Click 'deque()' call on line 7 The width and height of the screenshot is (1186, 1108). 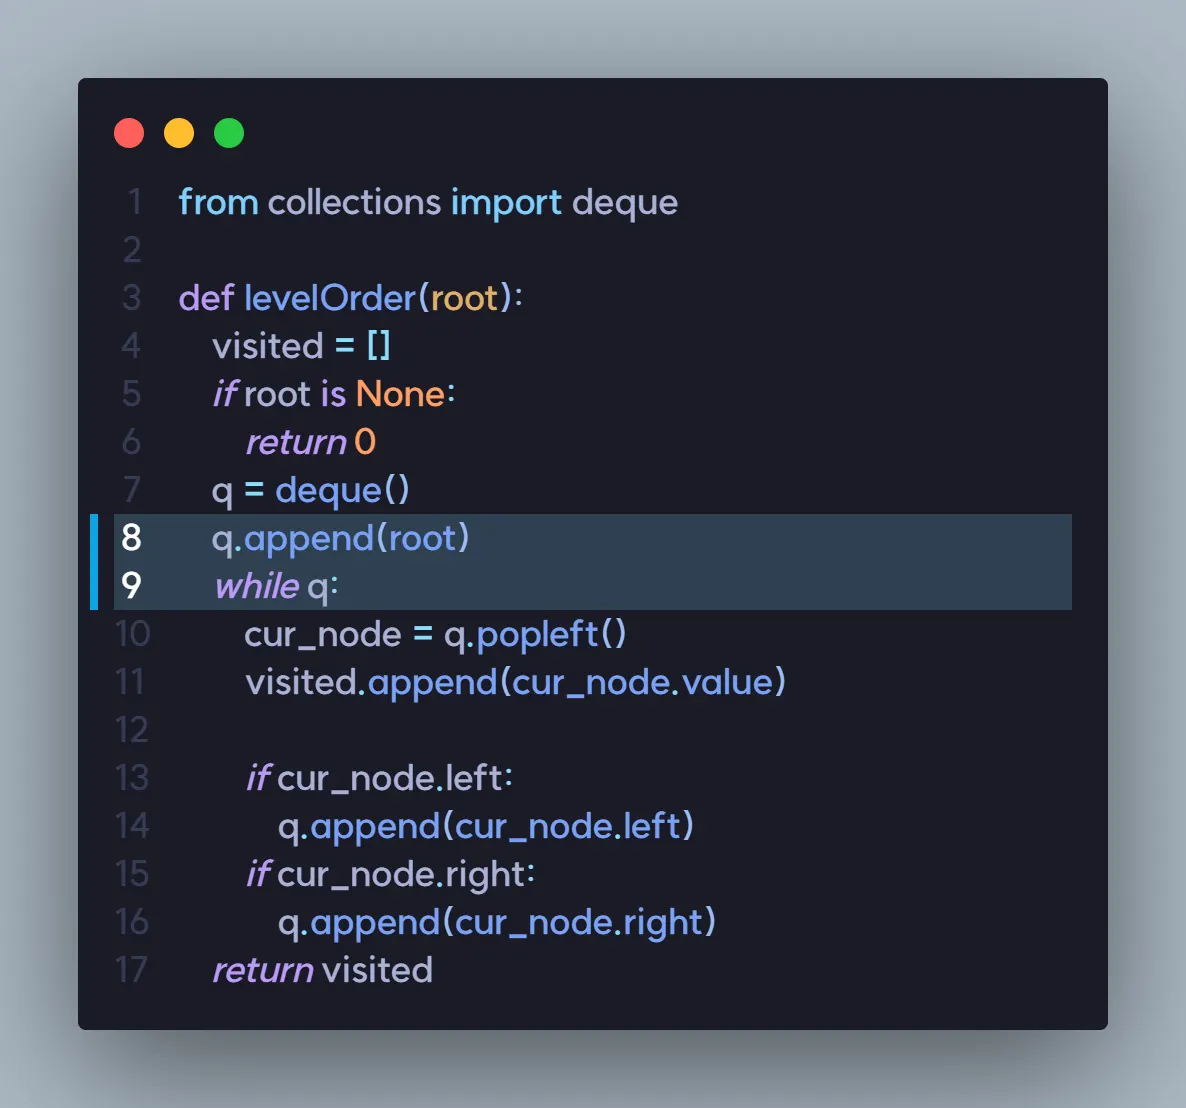342,490
